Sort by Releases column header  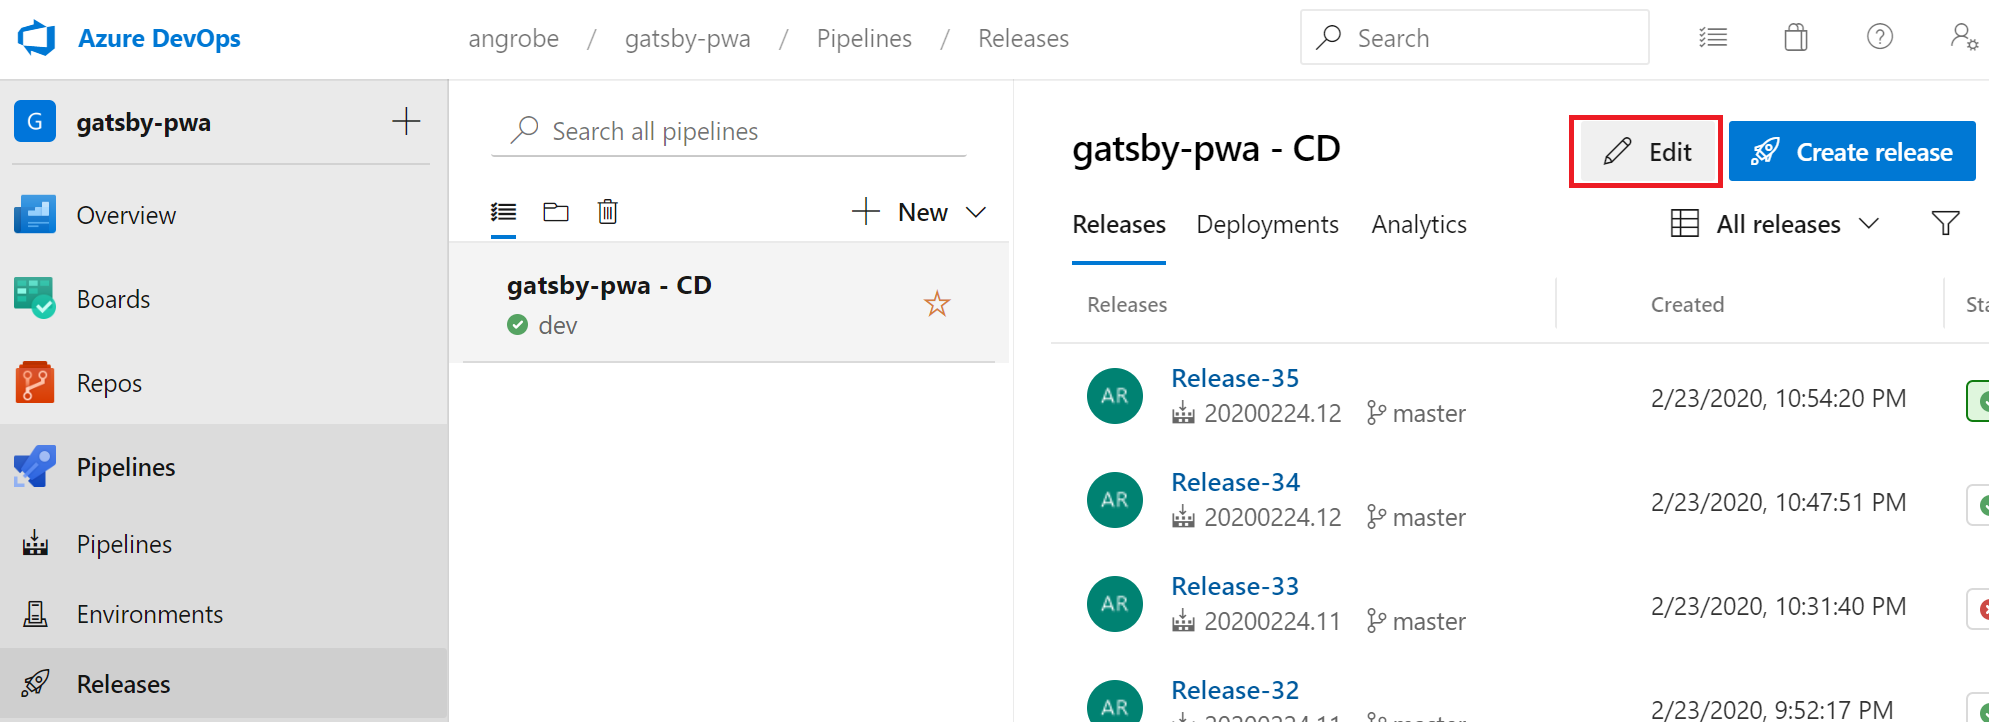click(1127, 304)
